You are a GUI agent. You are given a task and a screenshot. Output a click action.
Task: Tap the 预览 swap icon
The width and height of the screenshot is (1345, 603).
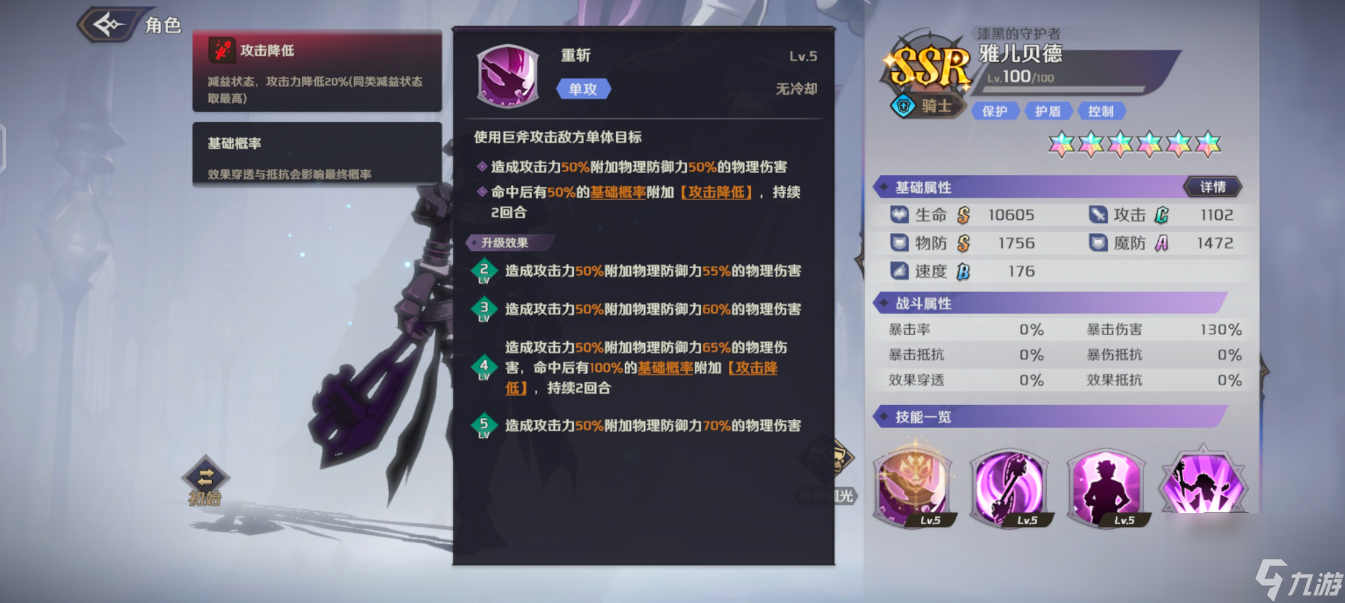(206, 476)
